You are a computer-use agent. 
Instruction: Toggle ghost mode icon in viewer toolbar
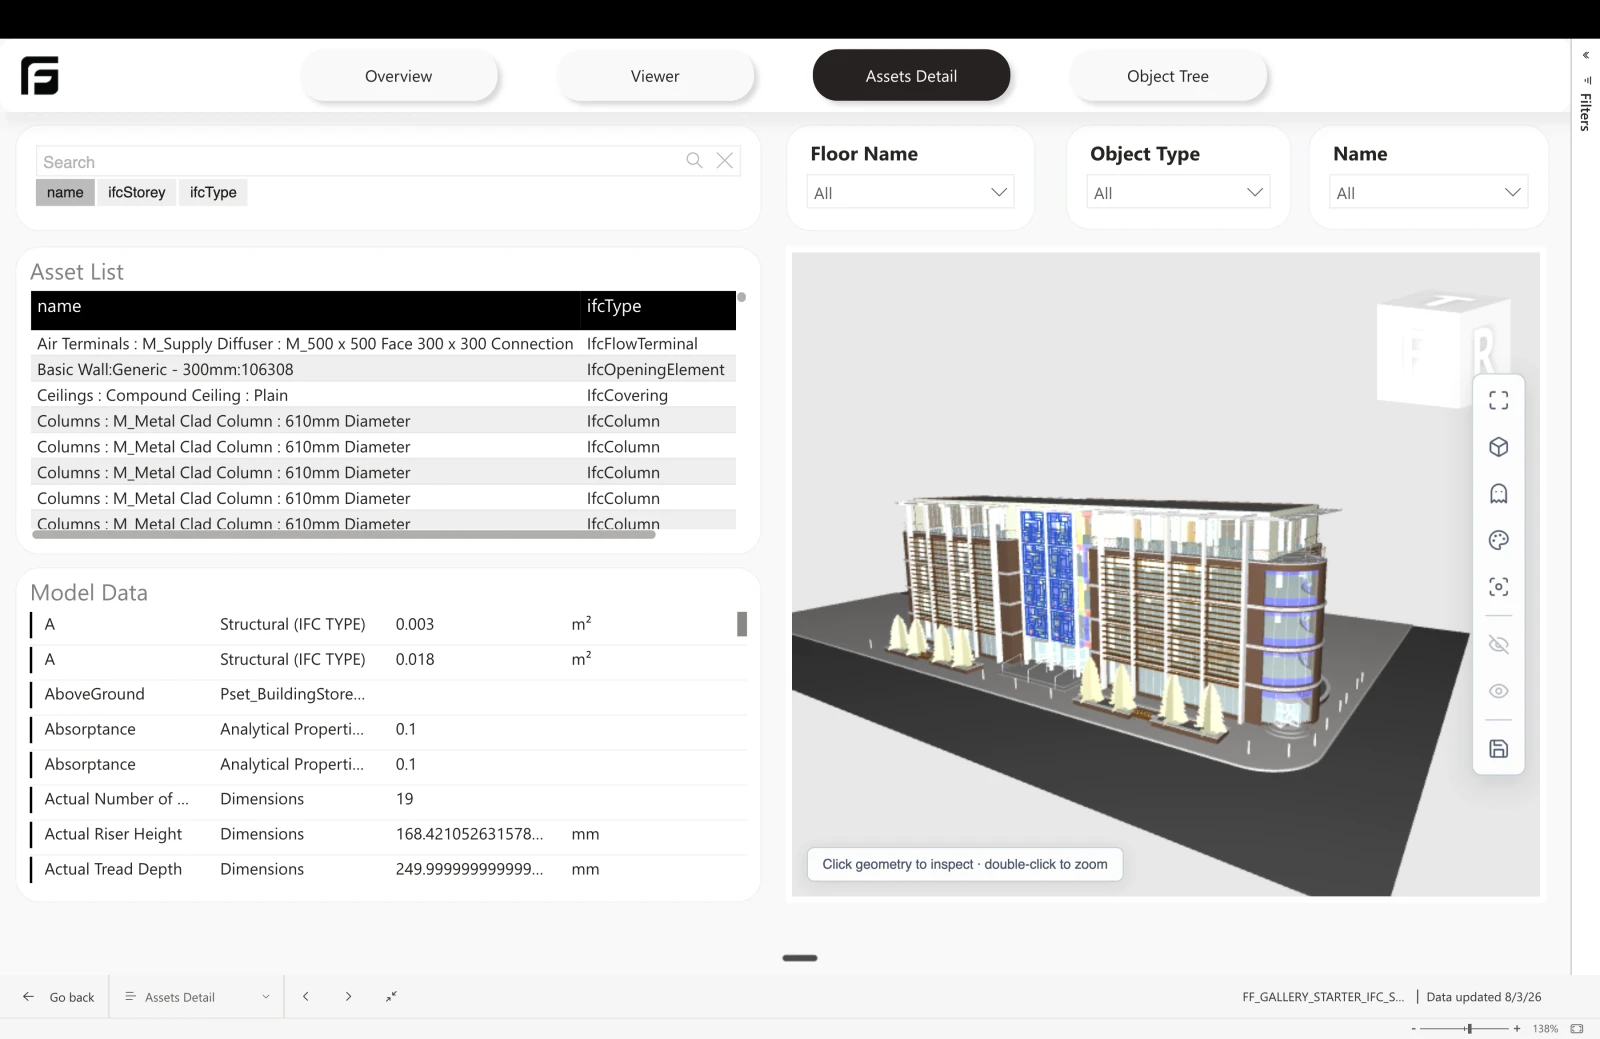(1498, 494)
